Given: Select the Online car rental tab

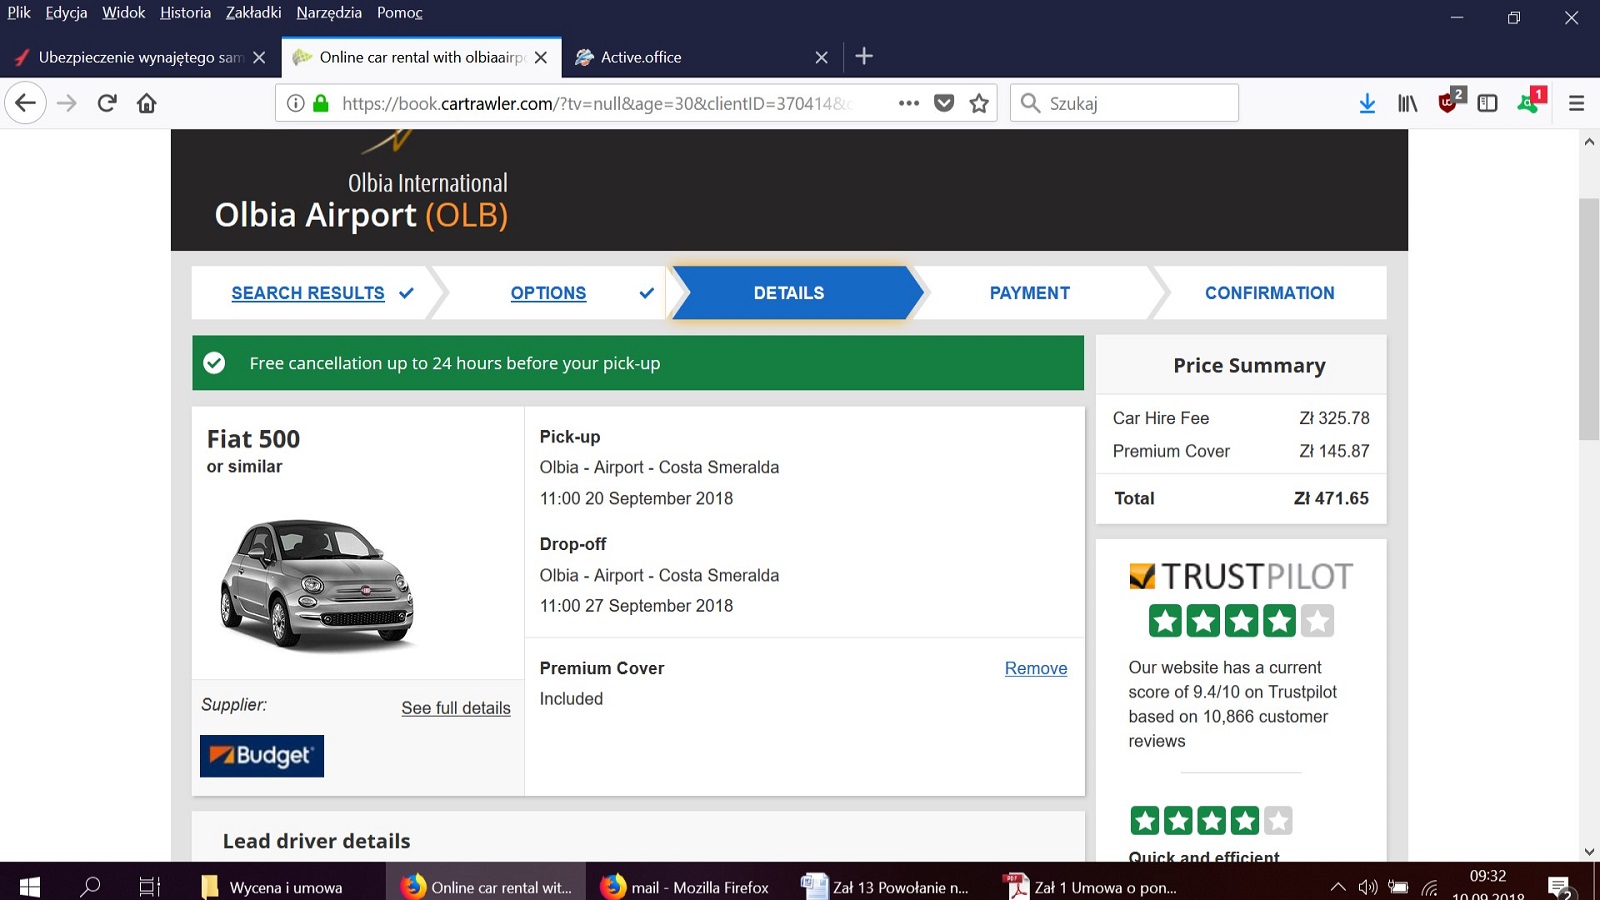Looking at the screenshot, I should coord(421,58).
